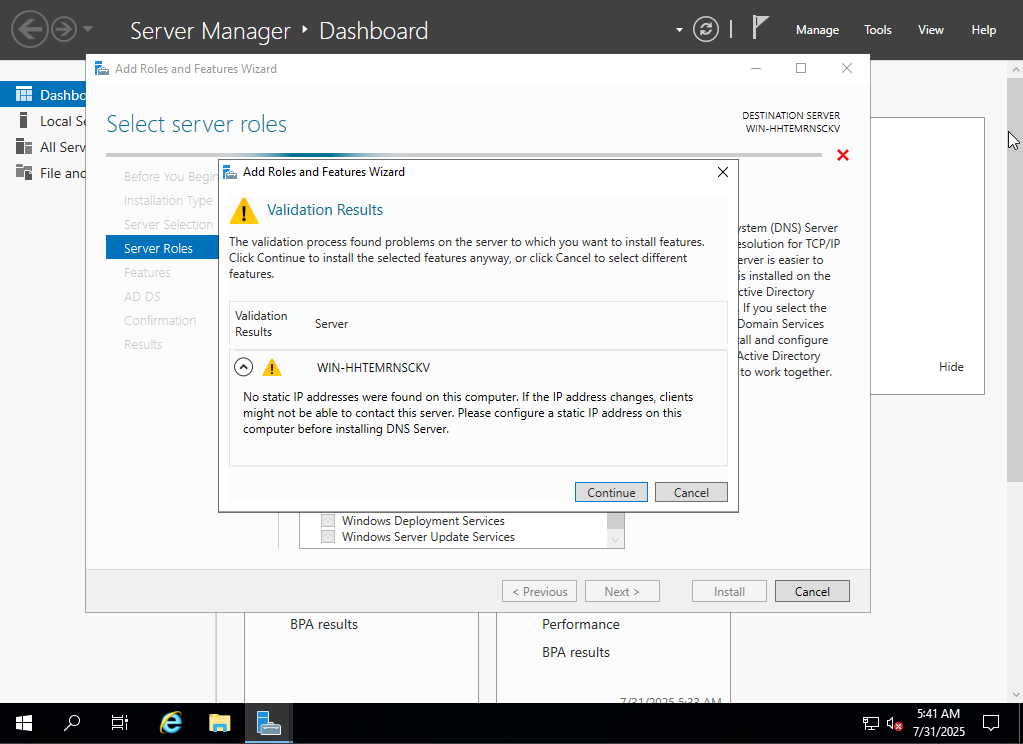
Task: Click Continue in Validation Results dialog
Action: click(611, 492)
